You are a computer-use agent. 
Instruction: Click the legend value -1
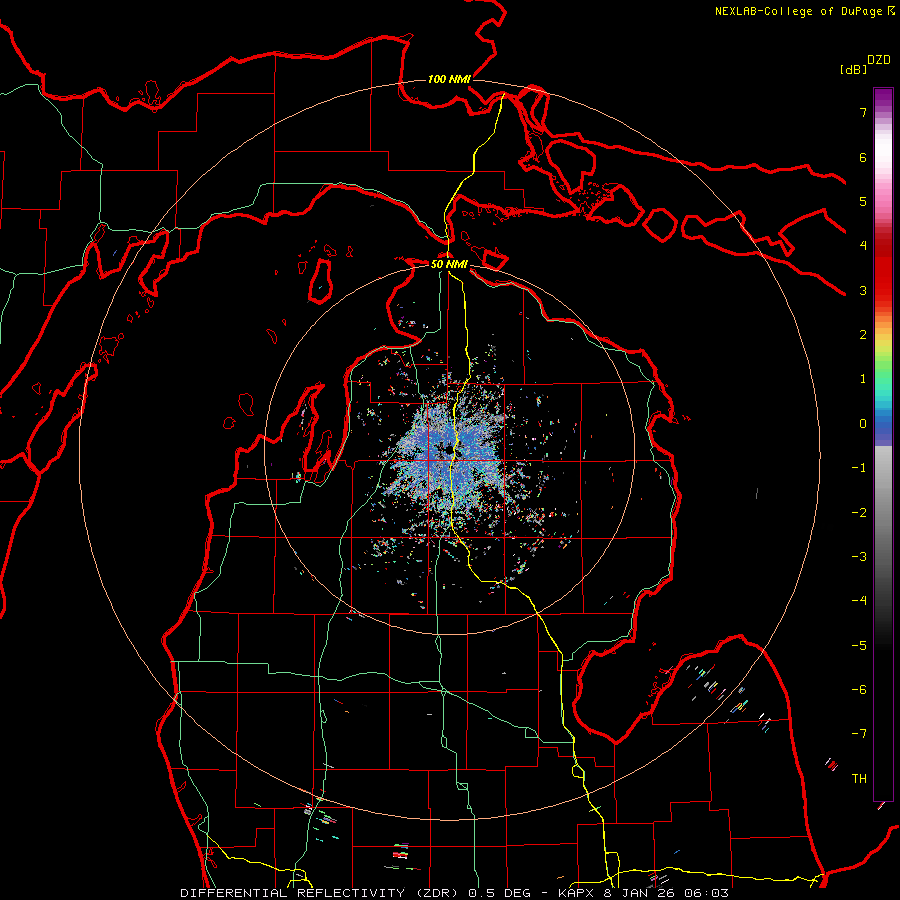(859, 468)
